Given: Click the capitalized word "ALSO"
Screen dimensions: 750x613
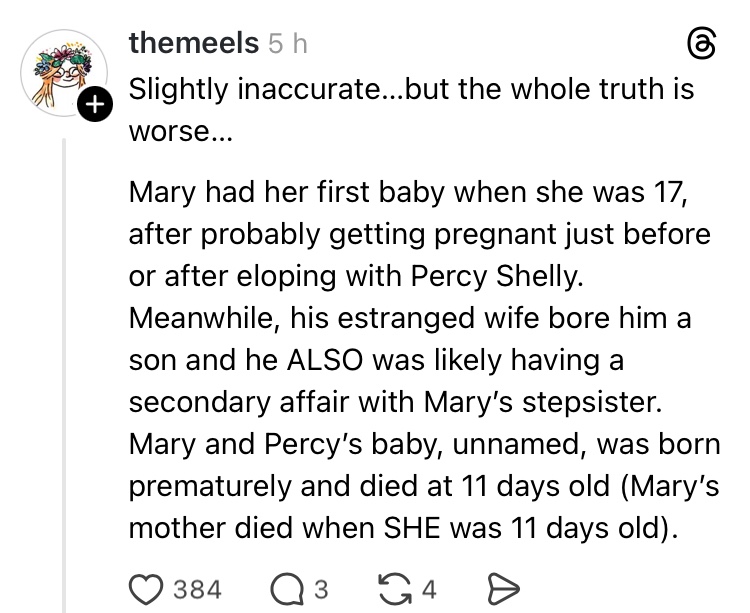Looking at the screenshot, I should pos(322,359).
